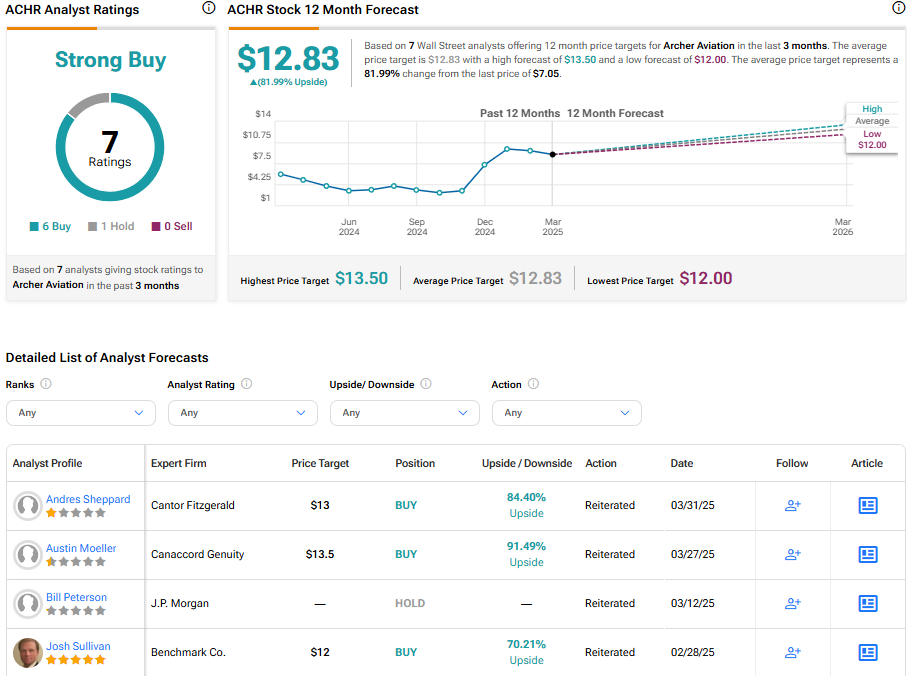
Task: Click Josh Sullivan's five-star rating
Action: (76, 660)
